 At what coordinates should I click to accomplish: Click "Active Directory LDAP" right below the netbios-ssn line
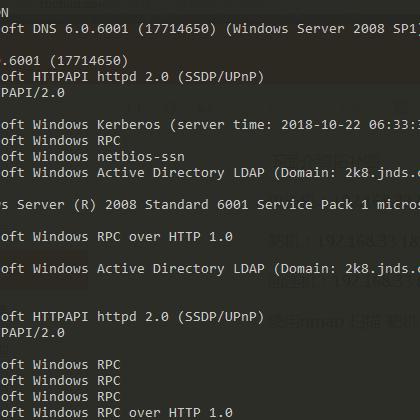pyautogui.click(x=181, y=173)
